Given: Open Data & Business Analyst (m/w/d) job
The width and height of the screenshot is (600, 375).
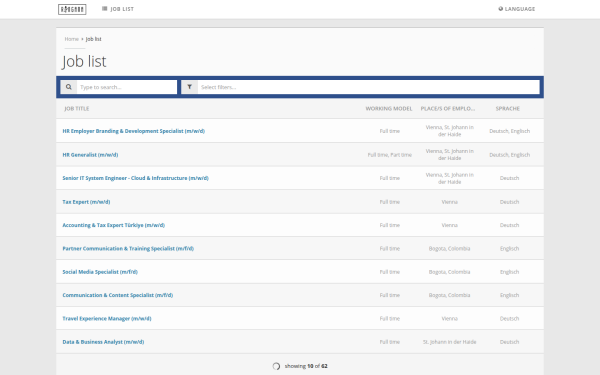Looking at the screenshot, I should pos(103,342).
